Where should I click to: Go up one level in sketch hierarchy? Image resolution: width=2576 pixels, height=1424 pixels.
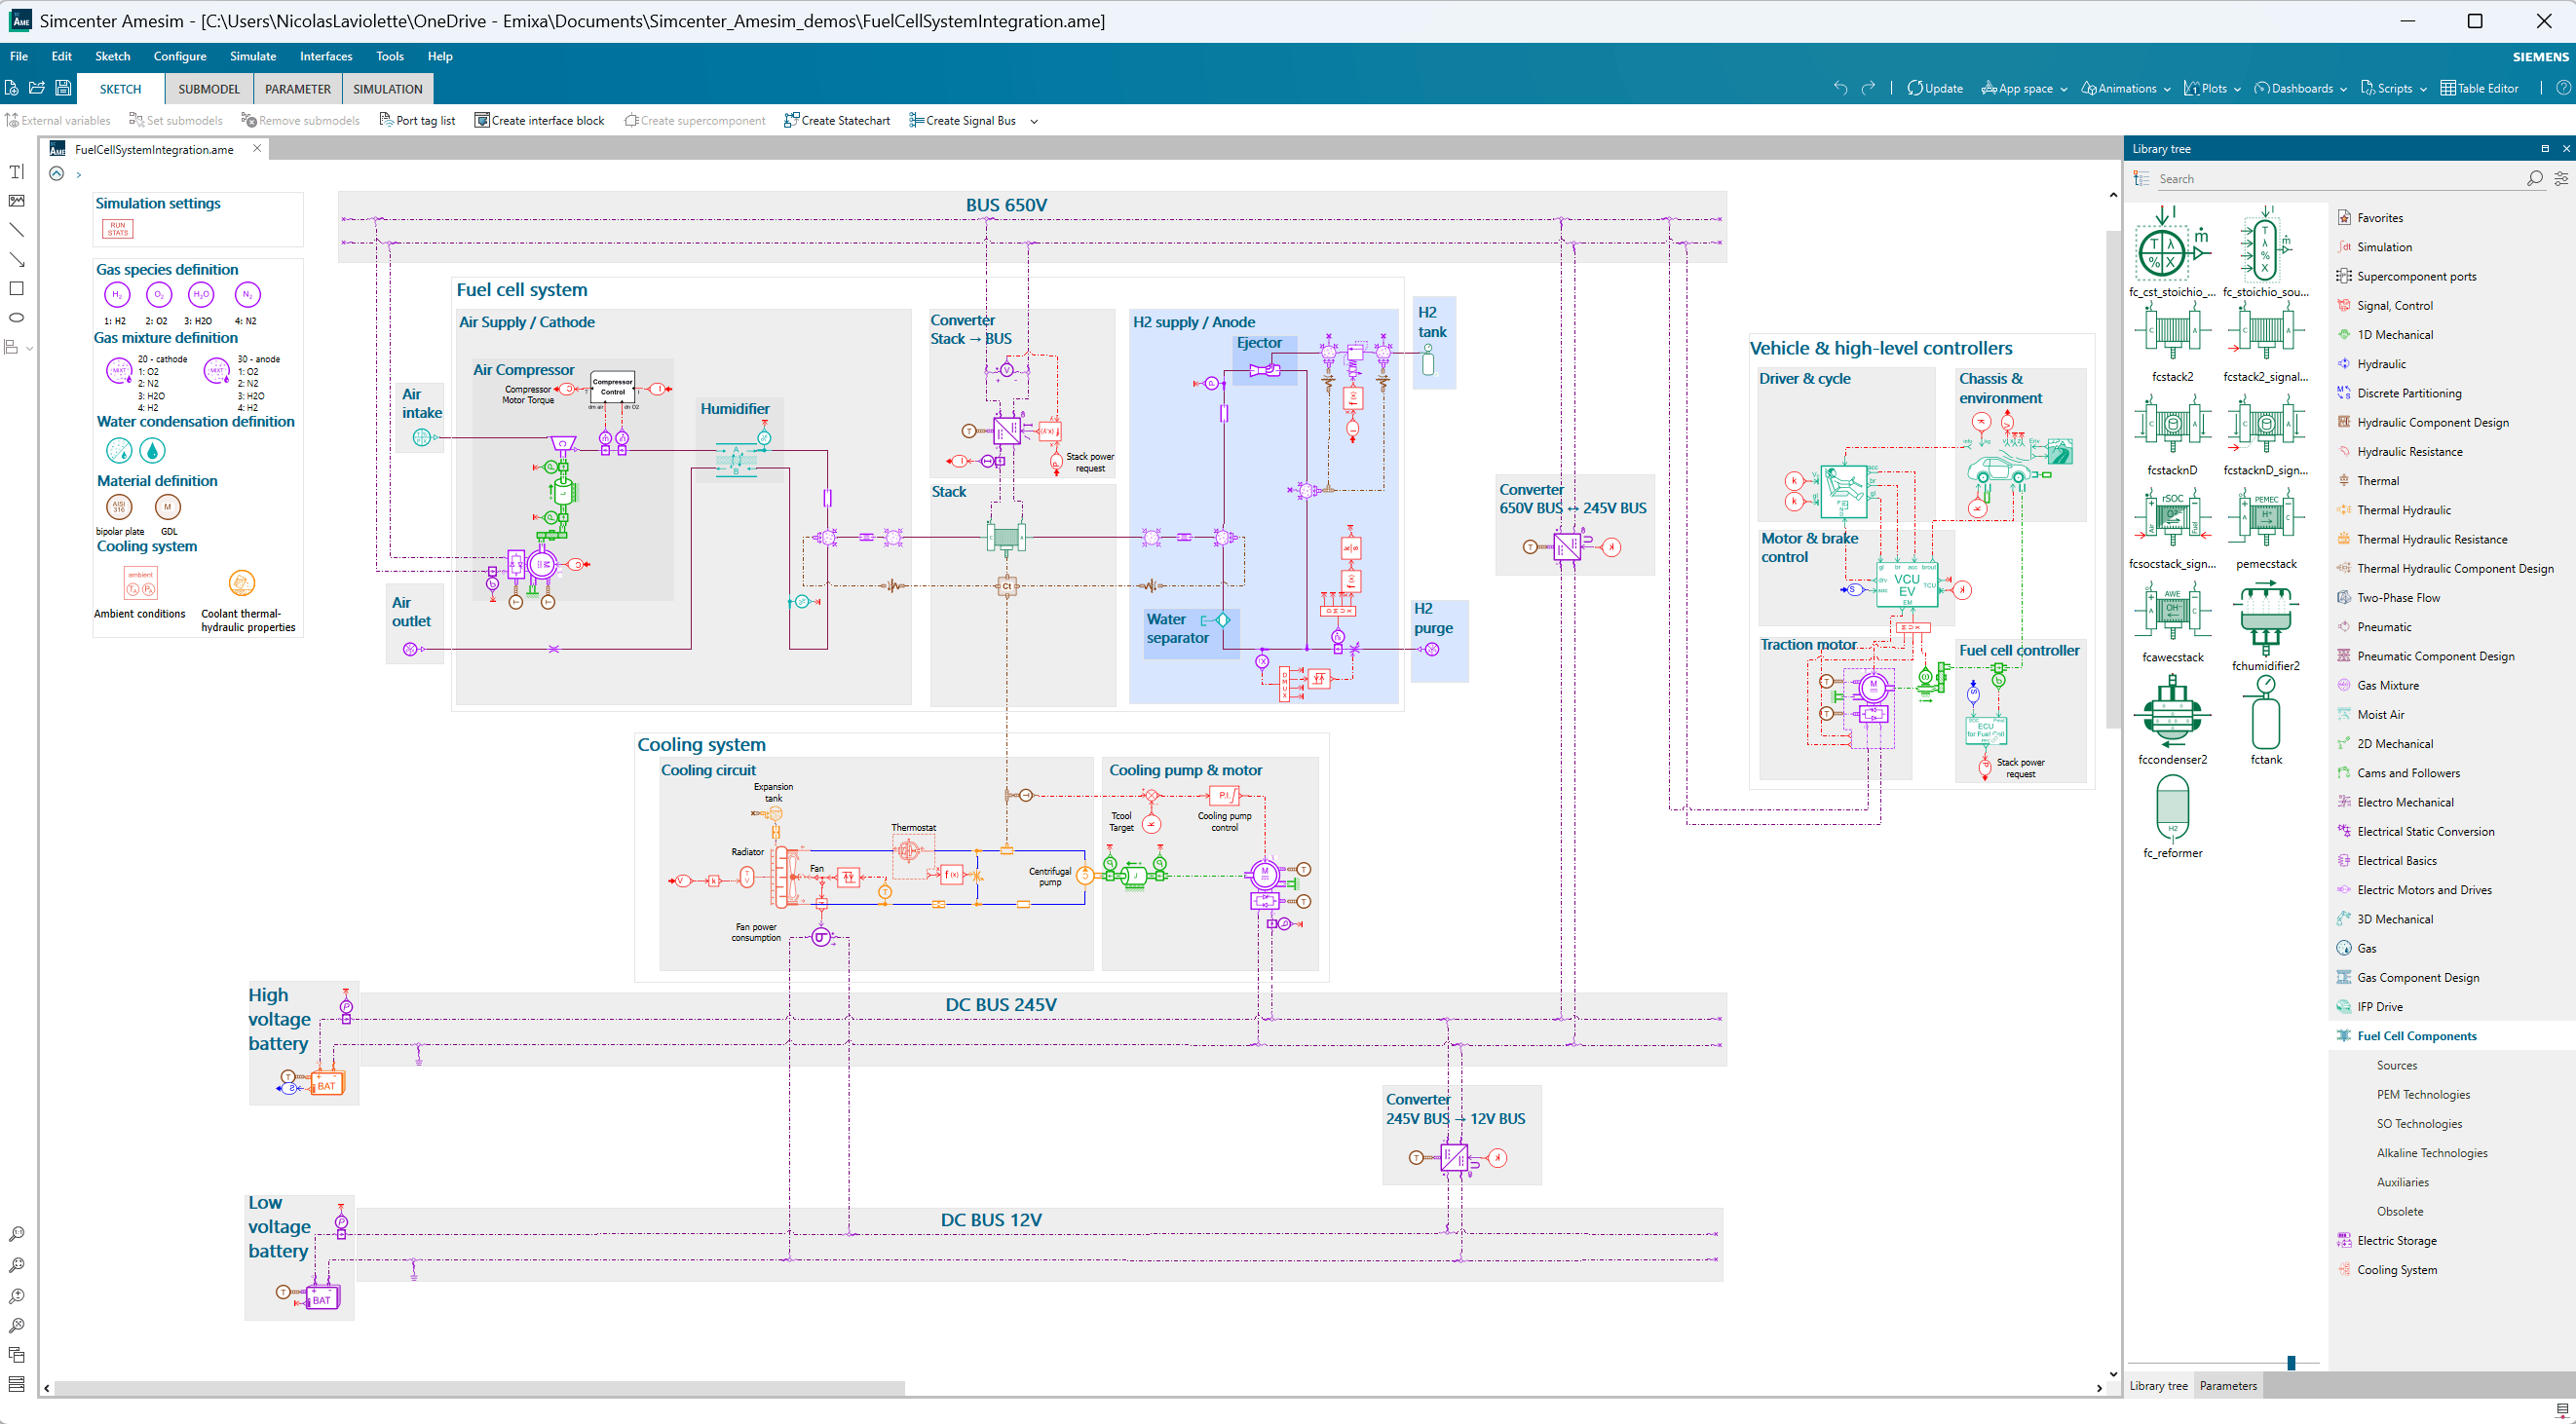click(57, 174)
